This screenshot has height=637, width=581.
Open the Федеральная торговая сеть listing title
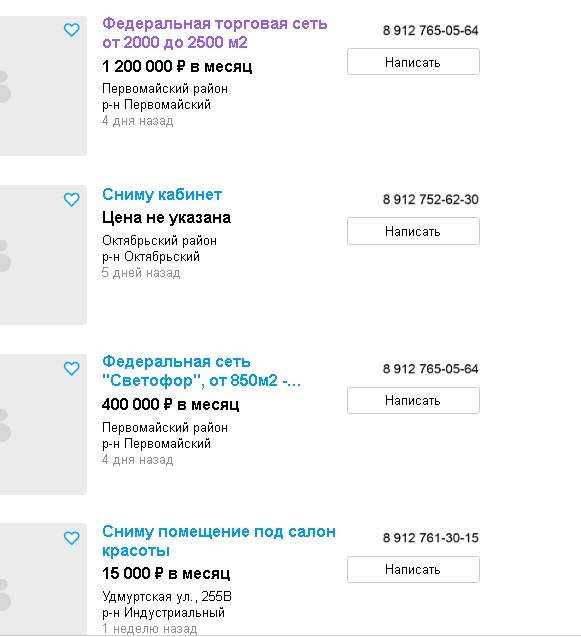click(215, 33)
